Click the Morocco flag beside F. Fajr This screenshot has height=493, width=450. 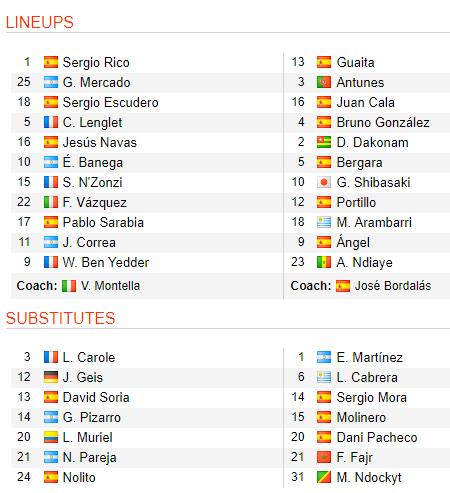point(324,457)
